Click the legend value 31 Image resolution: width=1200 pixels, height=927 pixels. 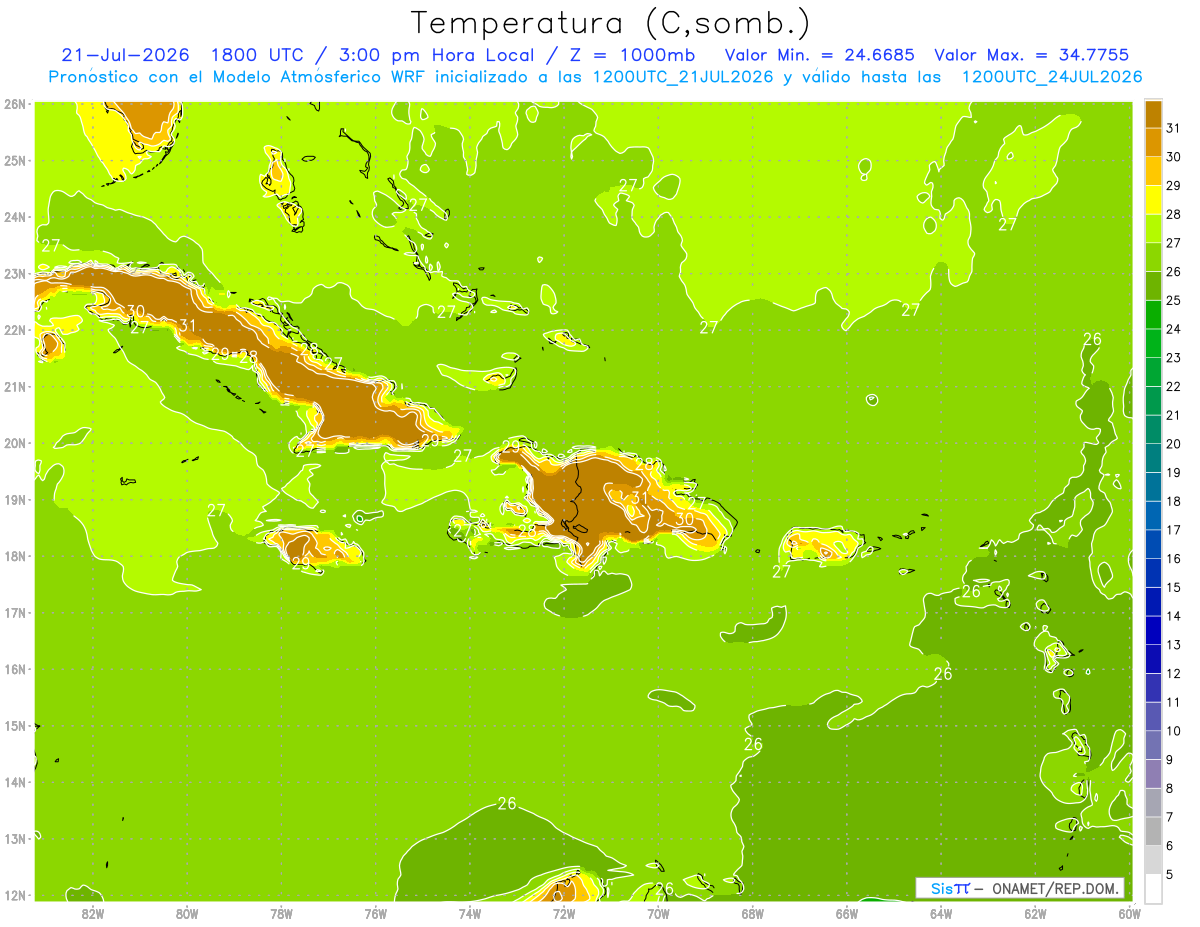pyautogui.click(x=1174, y=128)
